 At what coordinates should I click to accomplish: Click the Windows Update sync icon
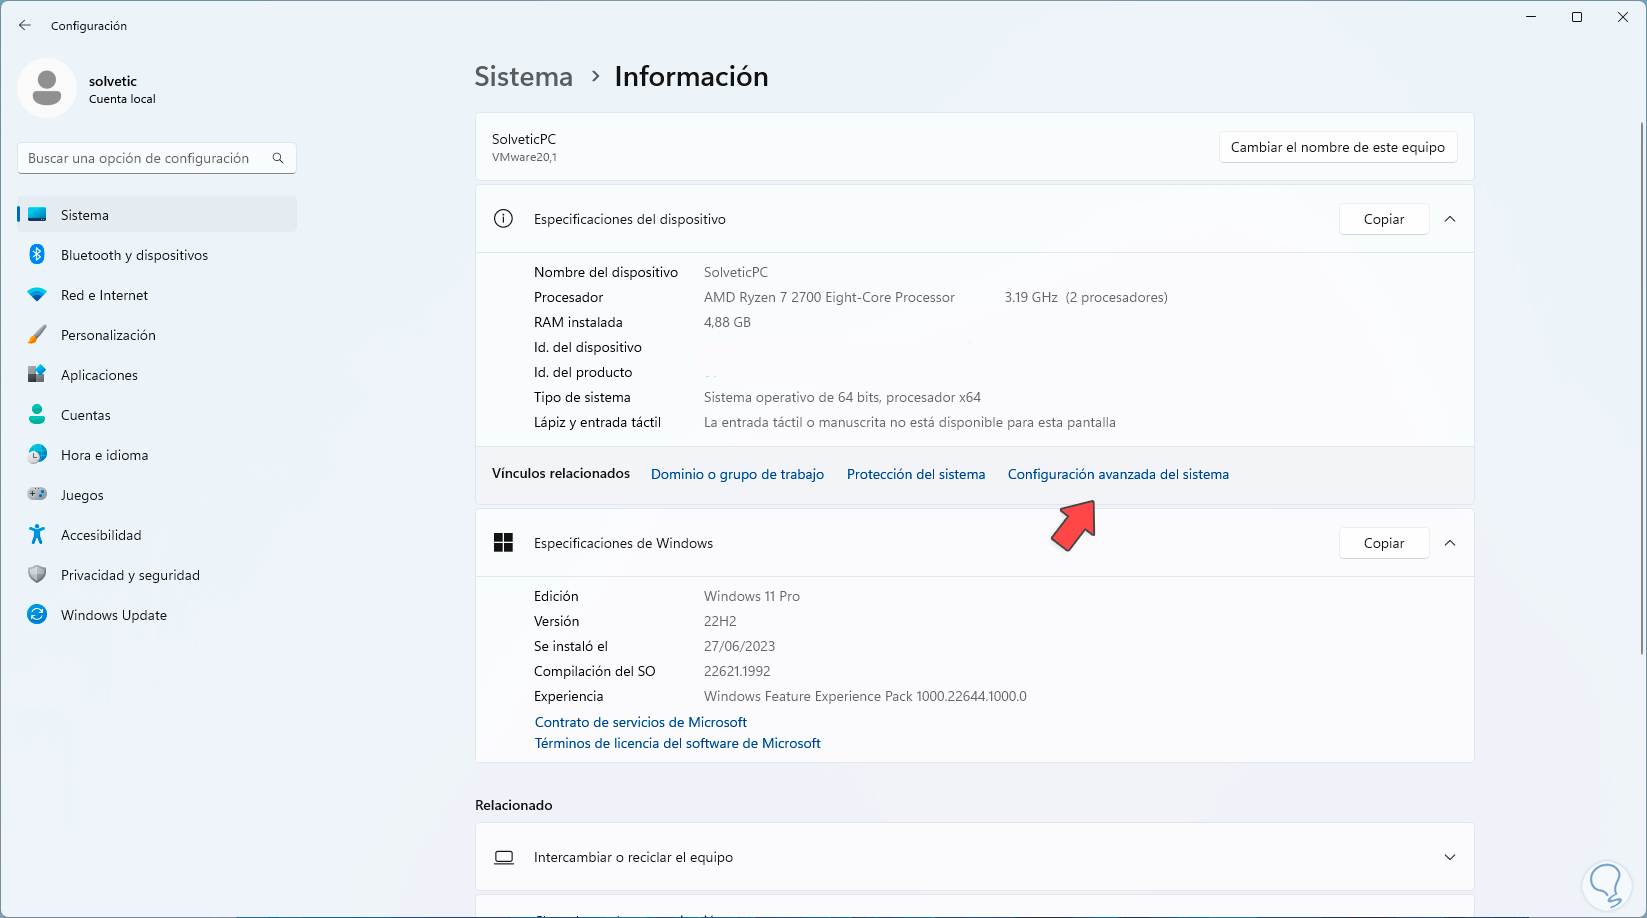37,615
